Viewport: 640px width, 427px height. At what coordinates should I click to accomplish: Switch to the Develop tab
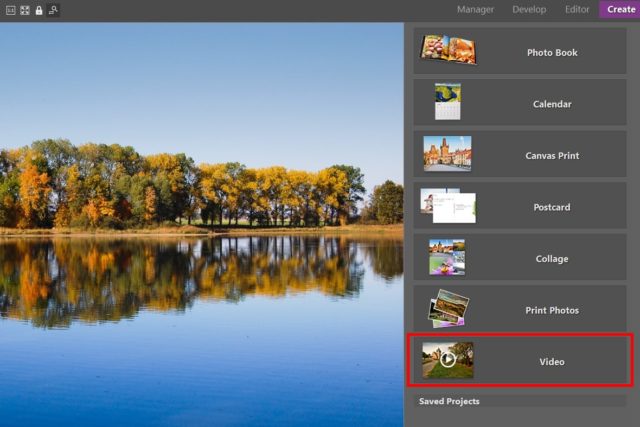click(529, 9)
